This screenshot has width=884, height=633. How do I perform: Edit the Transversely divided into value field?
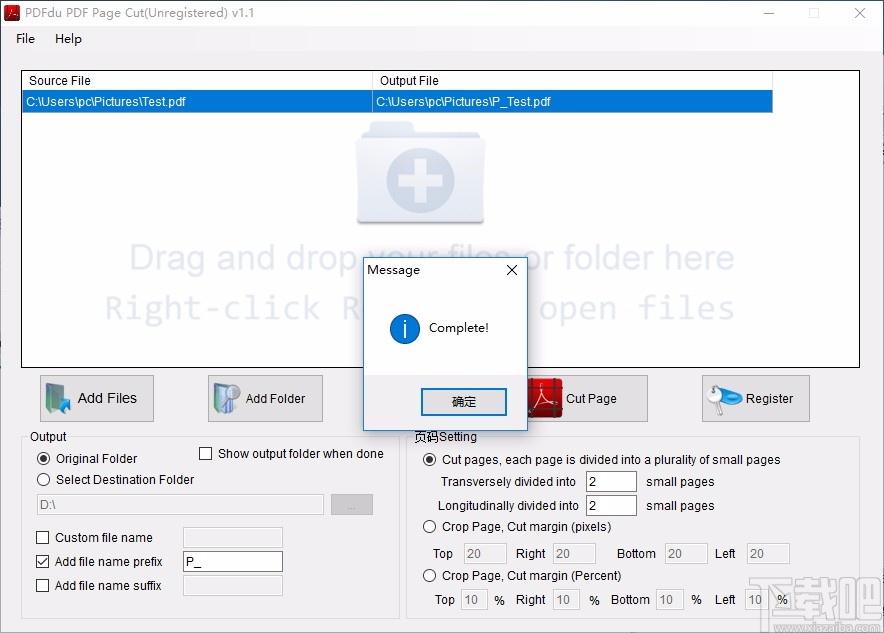point(610,481)
